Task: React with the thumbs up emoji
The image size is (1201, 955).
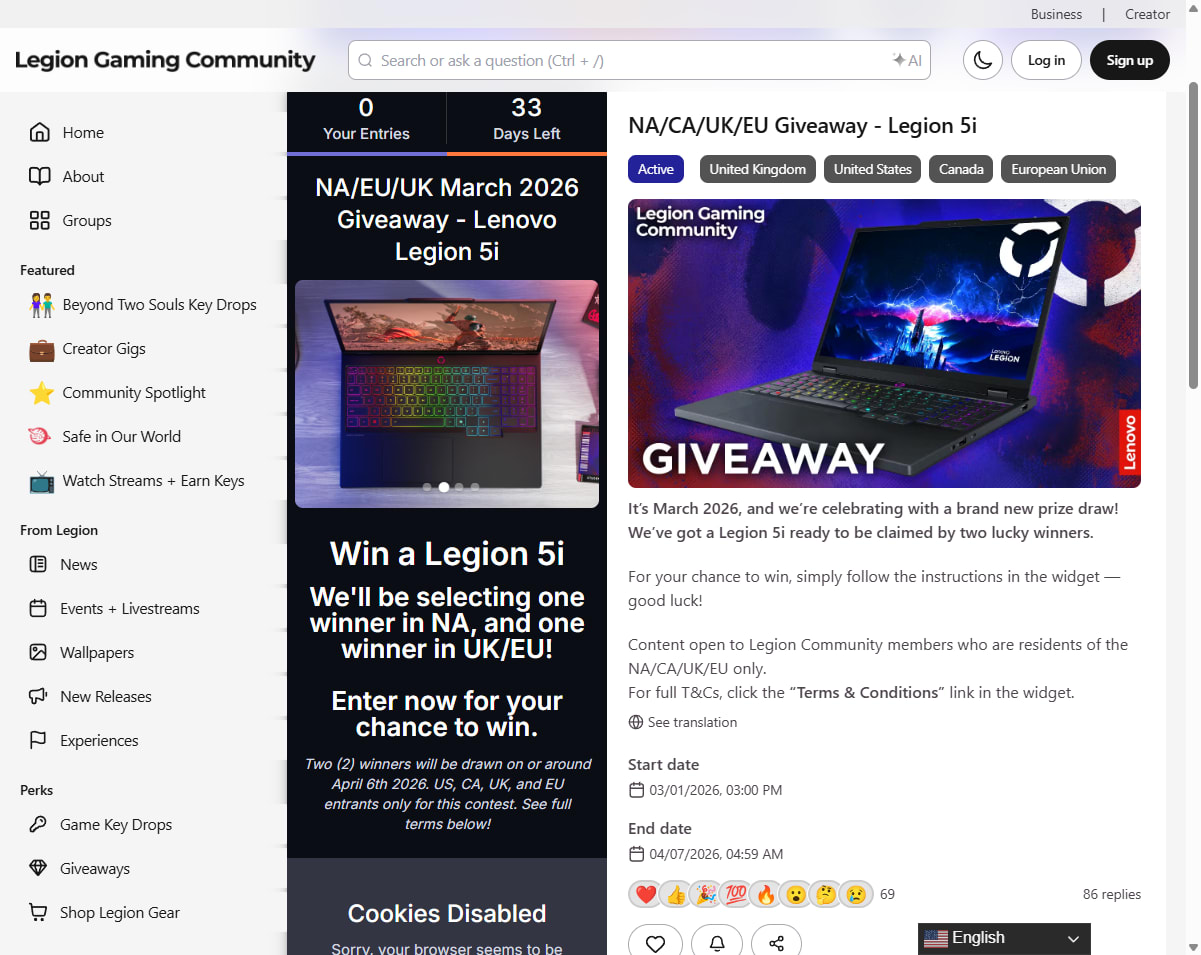Action: tap(676, 894)
